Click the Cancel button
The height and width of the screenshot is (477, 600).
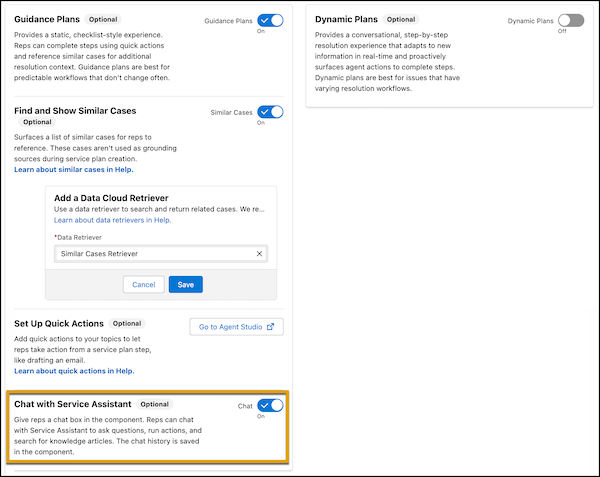(x=143, y=285)
